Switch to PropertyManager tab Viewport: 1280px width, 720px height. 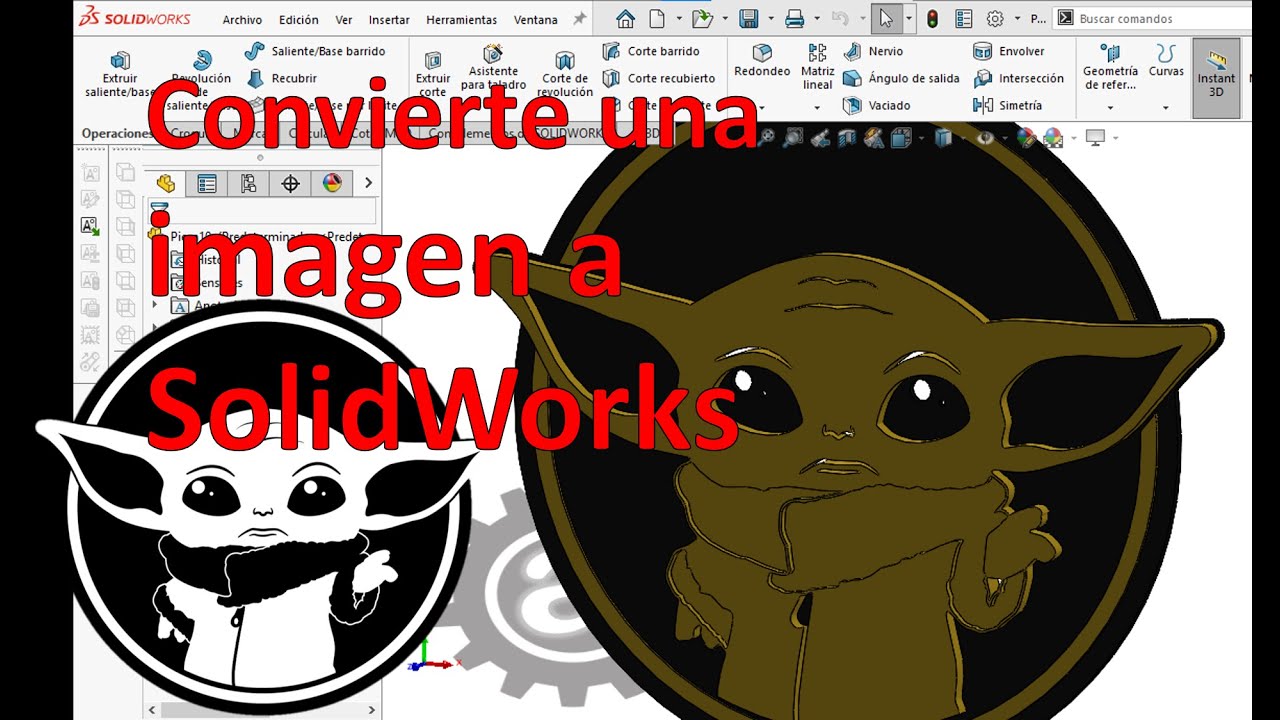click(x=207, y=183)
